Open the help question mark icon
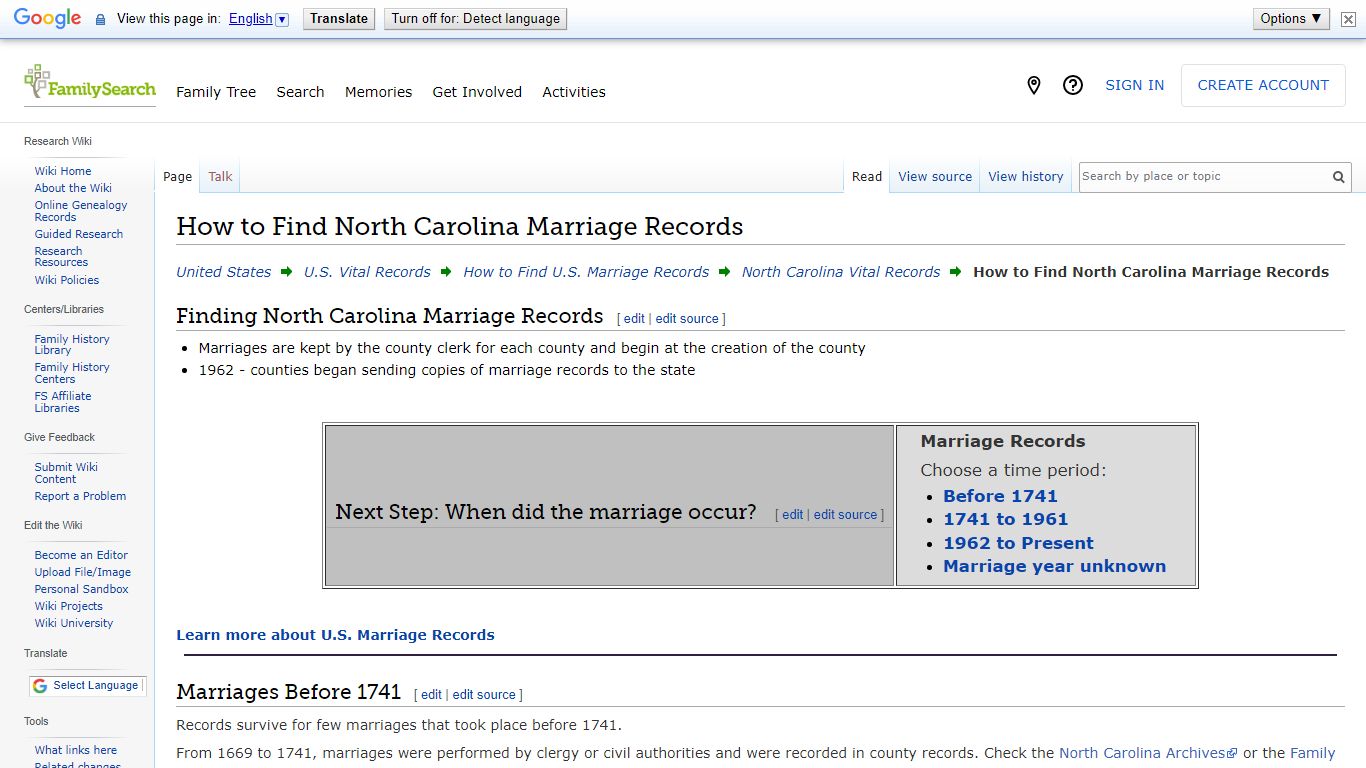Screen dimensions: 1366x768 [1073, 85]
